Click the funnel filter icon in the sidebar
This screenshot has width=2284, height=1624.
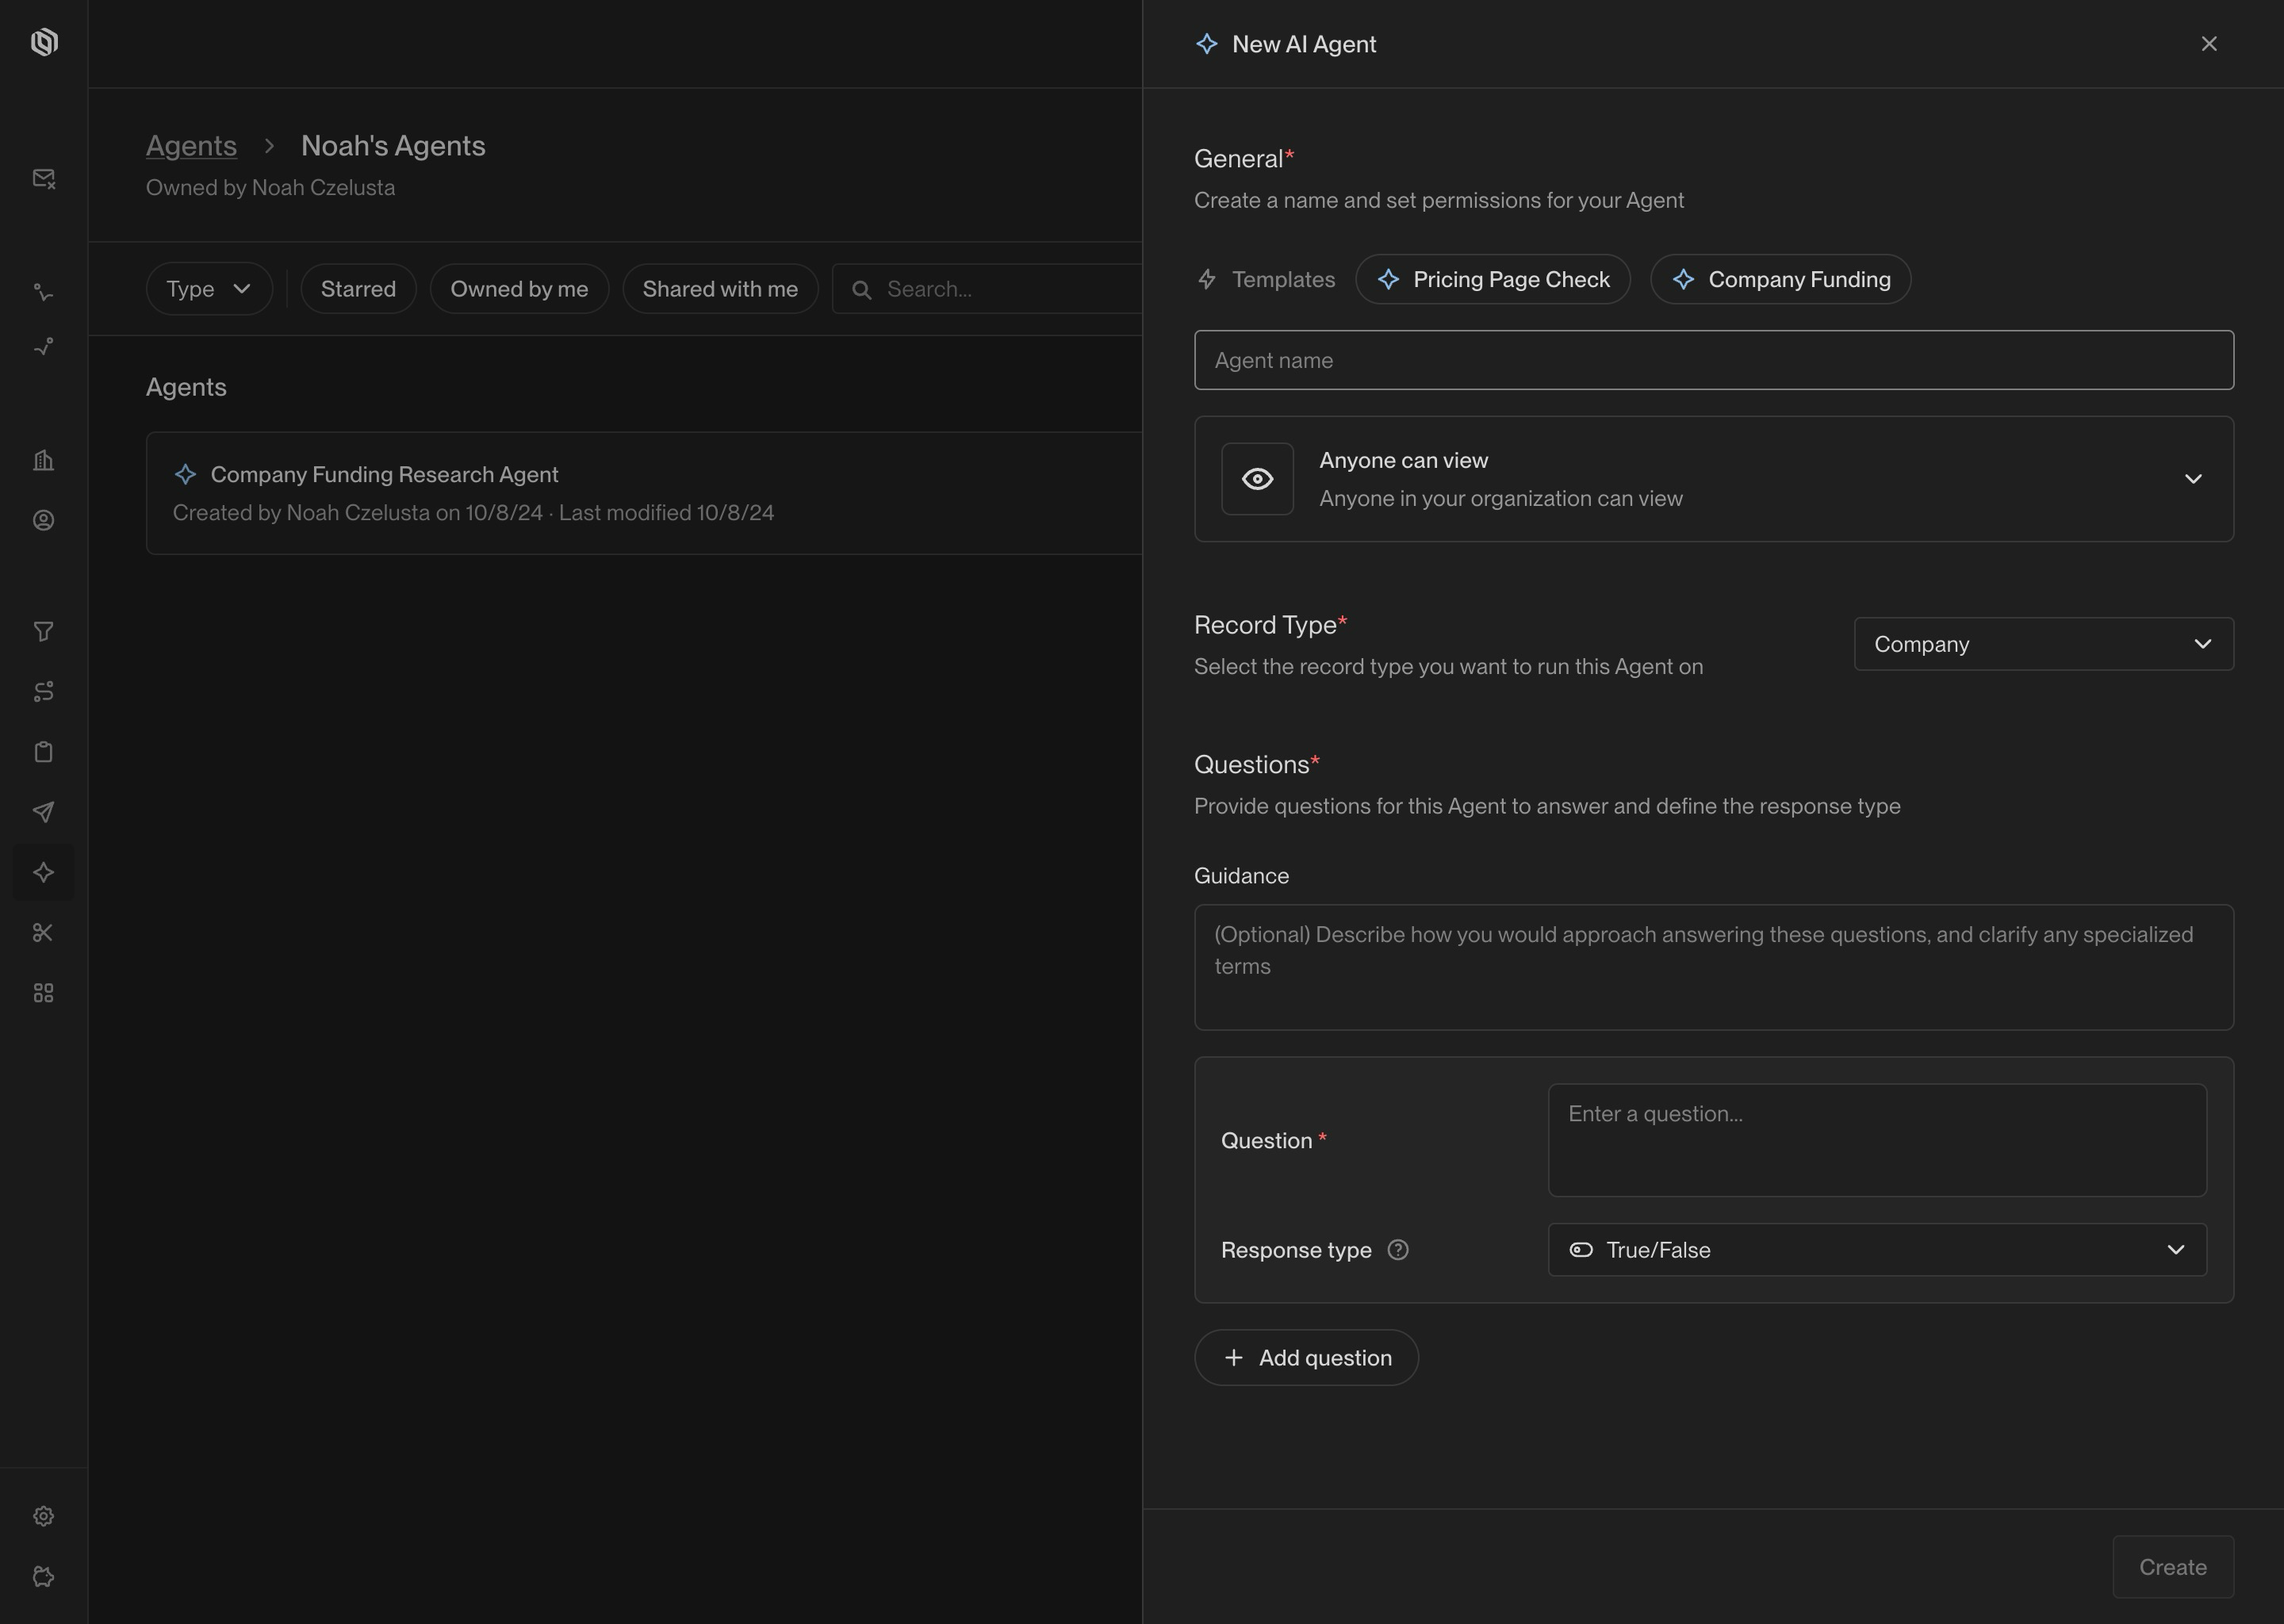[43, 631]
